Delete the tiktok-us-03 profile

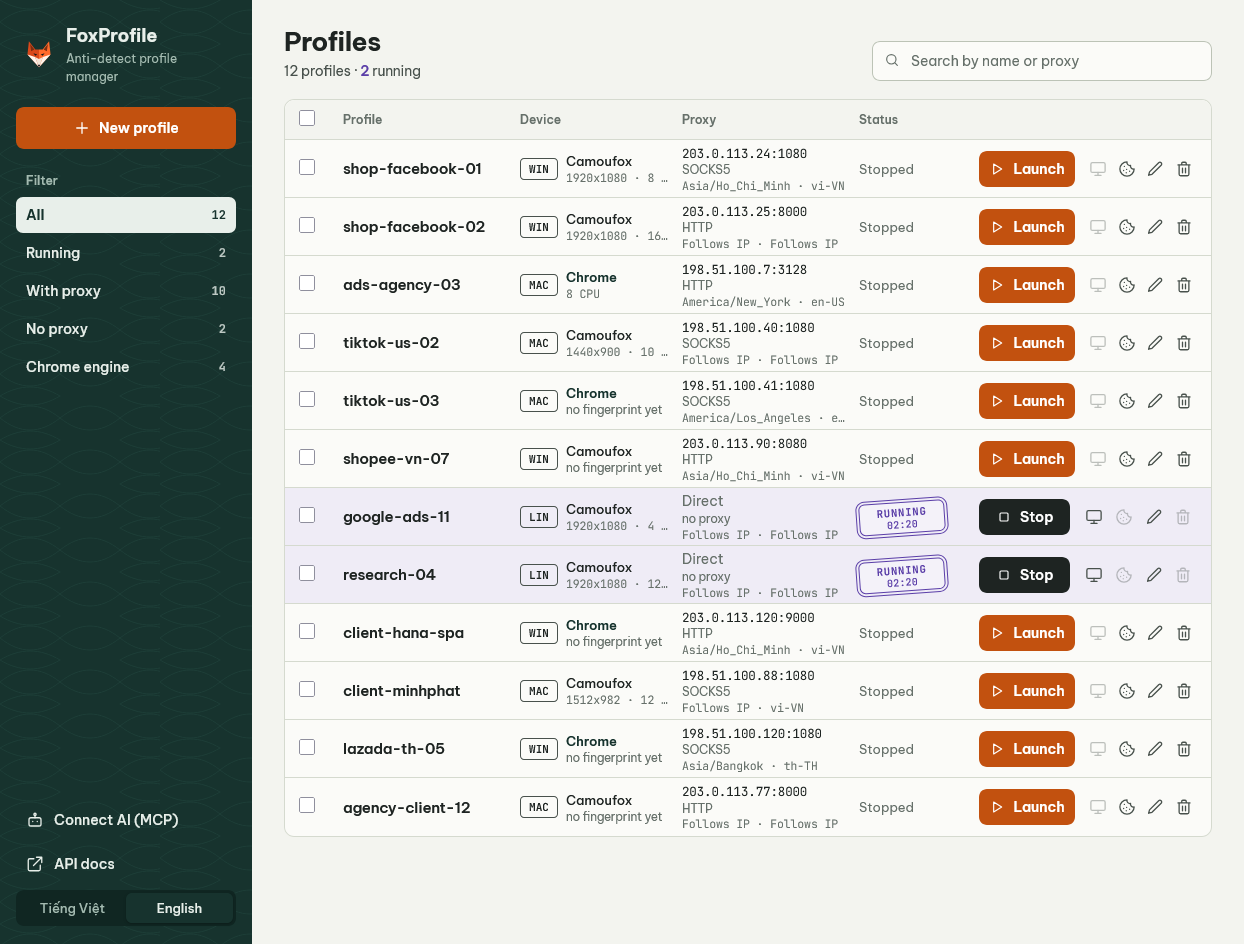1184,401
